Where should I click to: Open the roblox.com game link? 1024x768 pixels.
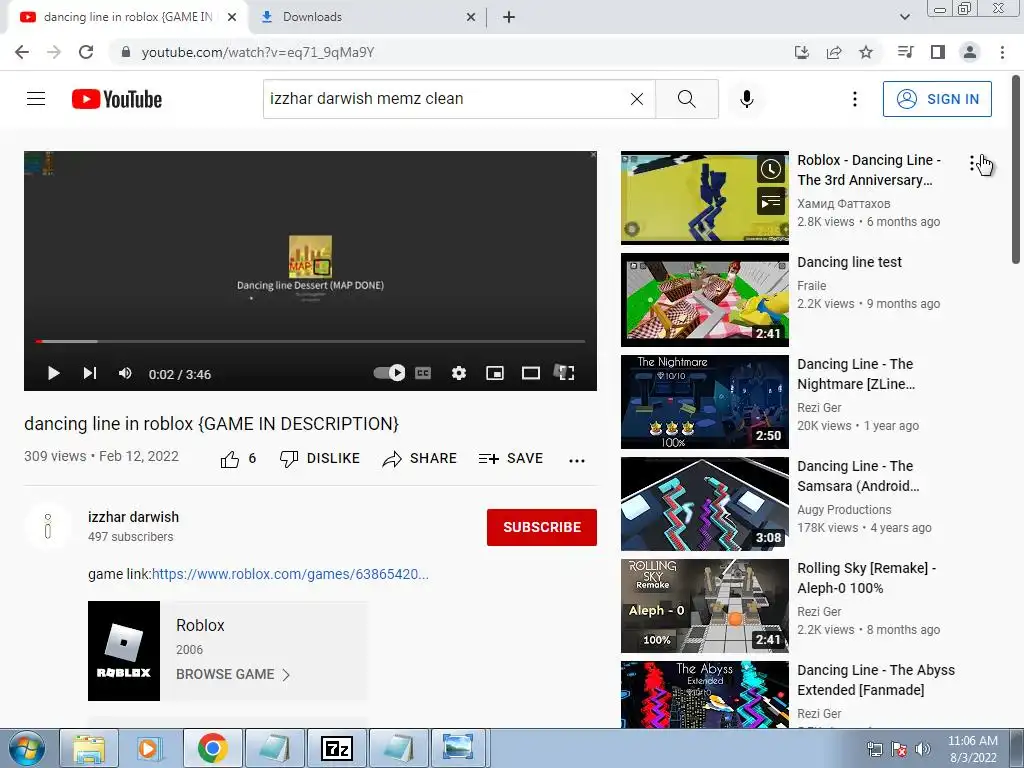point(290,574)
